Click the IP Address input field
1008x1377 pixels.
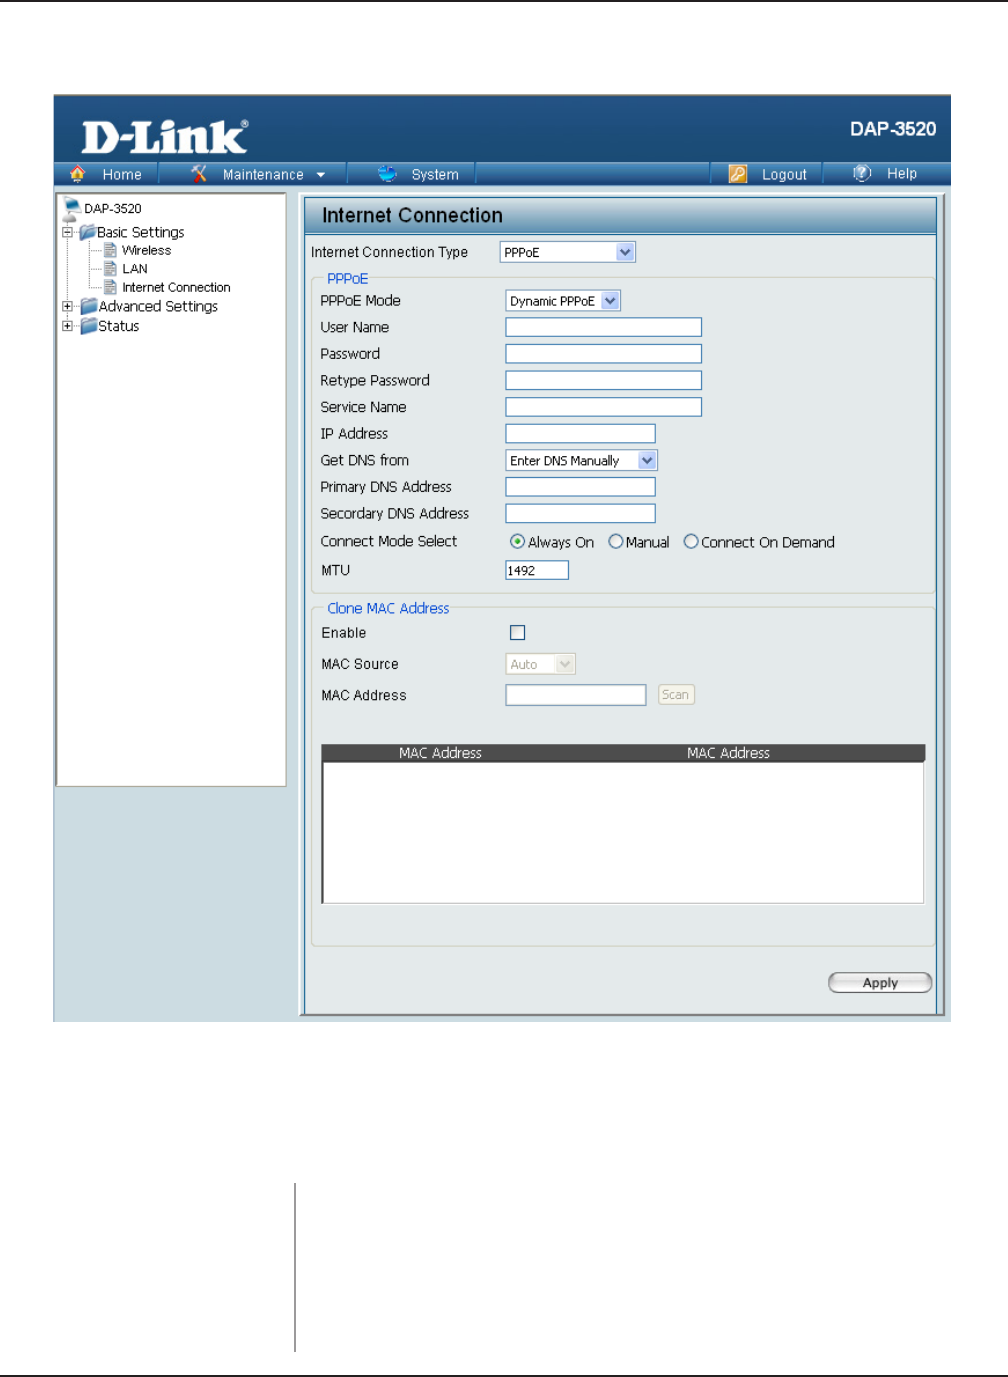581,433
